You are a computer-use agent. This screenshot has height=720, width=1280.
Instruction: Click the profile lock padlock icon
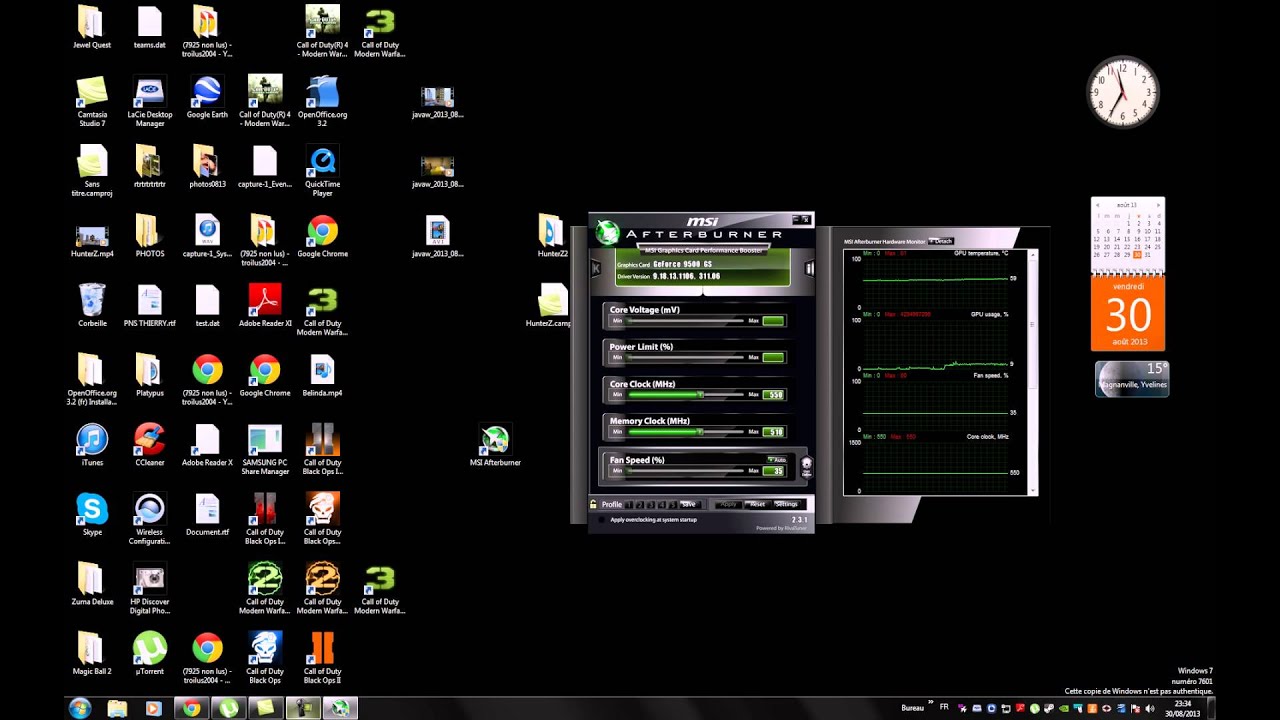tap(593, 504)
